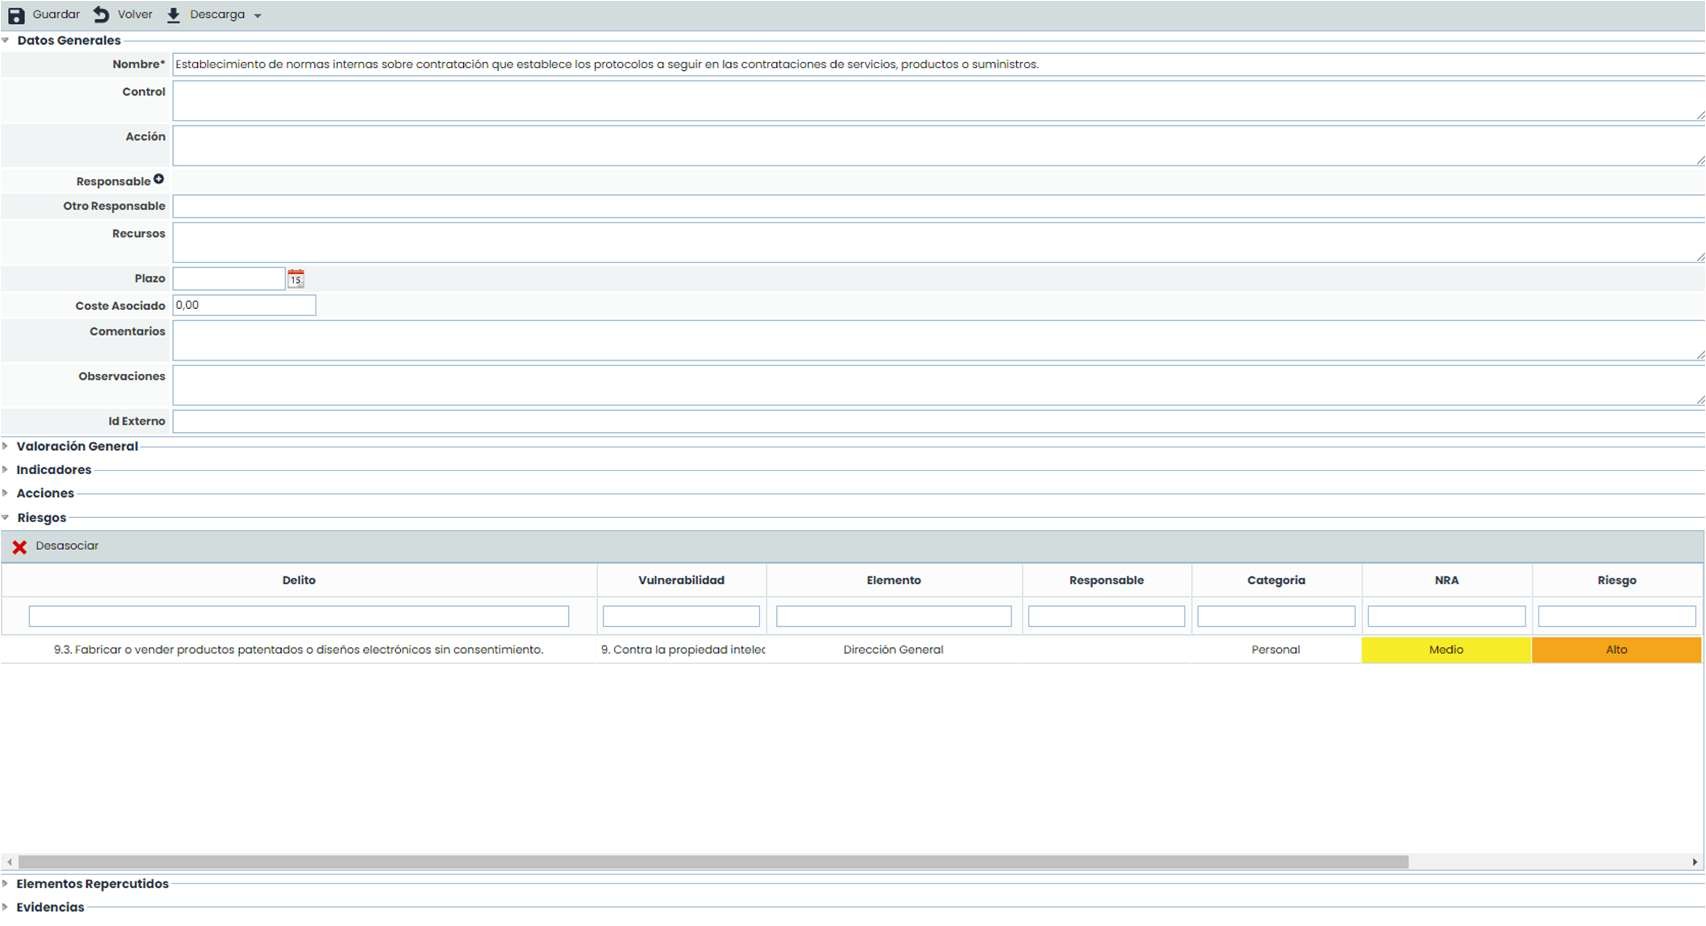Expand the Evidencias section
1706x926 pixels.
coord(6,908)
